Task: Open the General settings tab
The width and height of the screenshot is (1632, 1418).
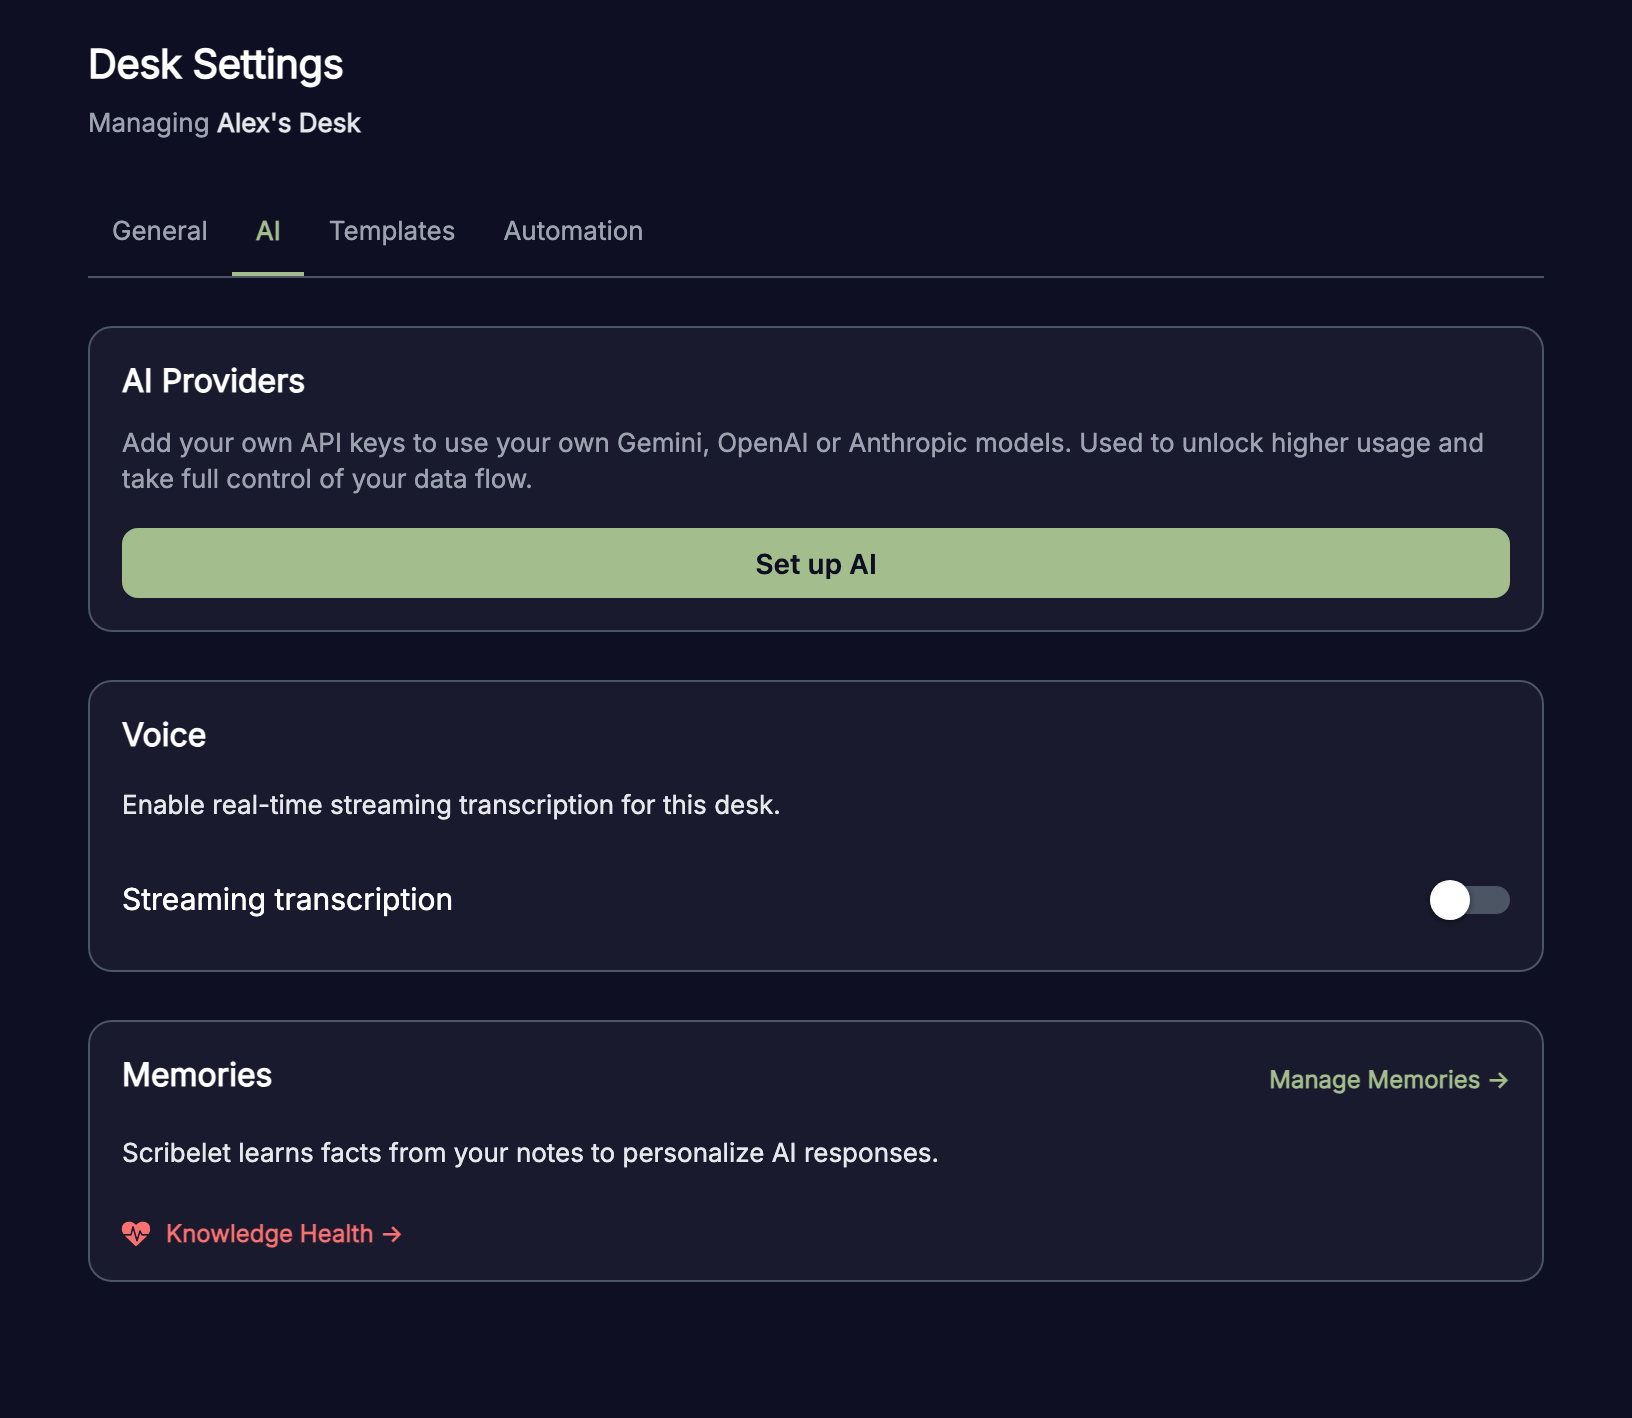Action: click(x=160, y=231)
